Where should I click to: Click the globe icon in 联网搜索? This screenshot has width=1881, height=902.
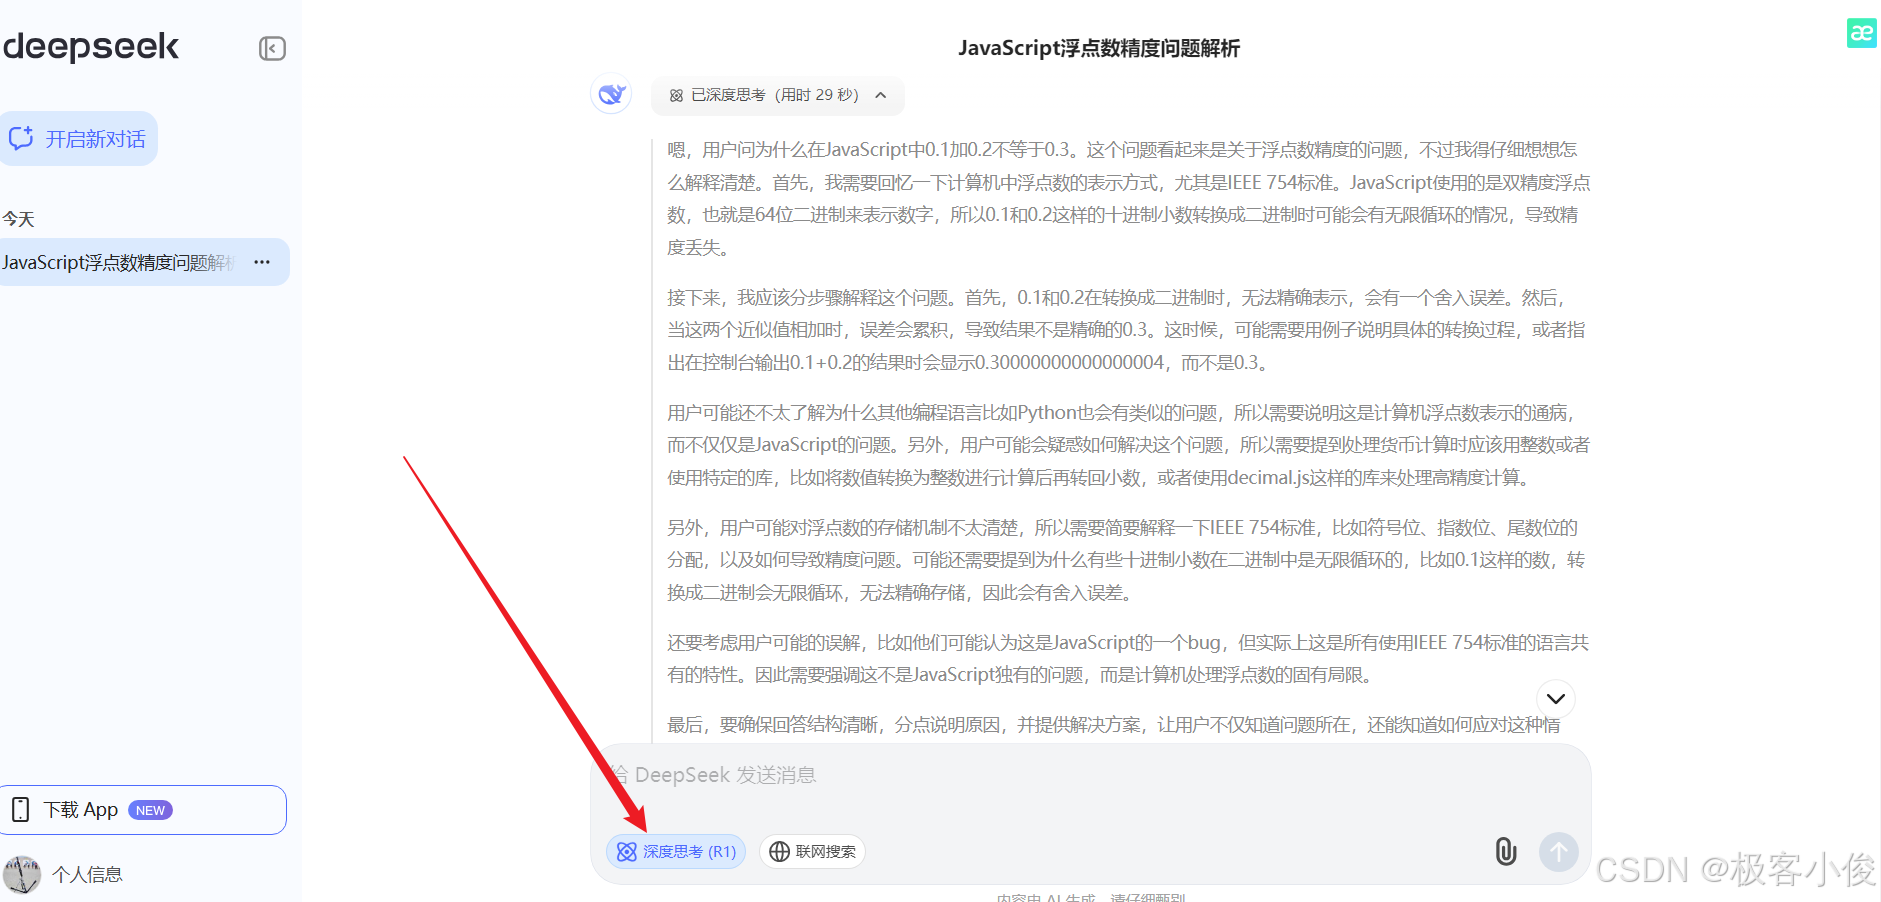point(779,851)
